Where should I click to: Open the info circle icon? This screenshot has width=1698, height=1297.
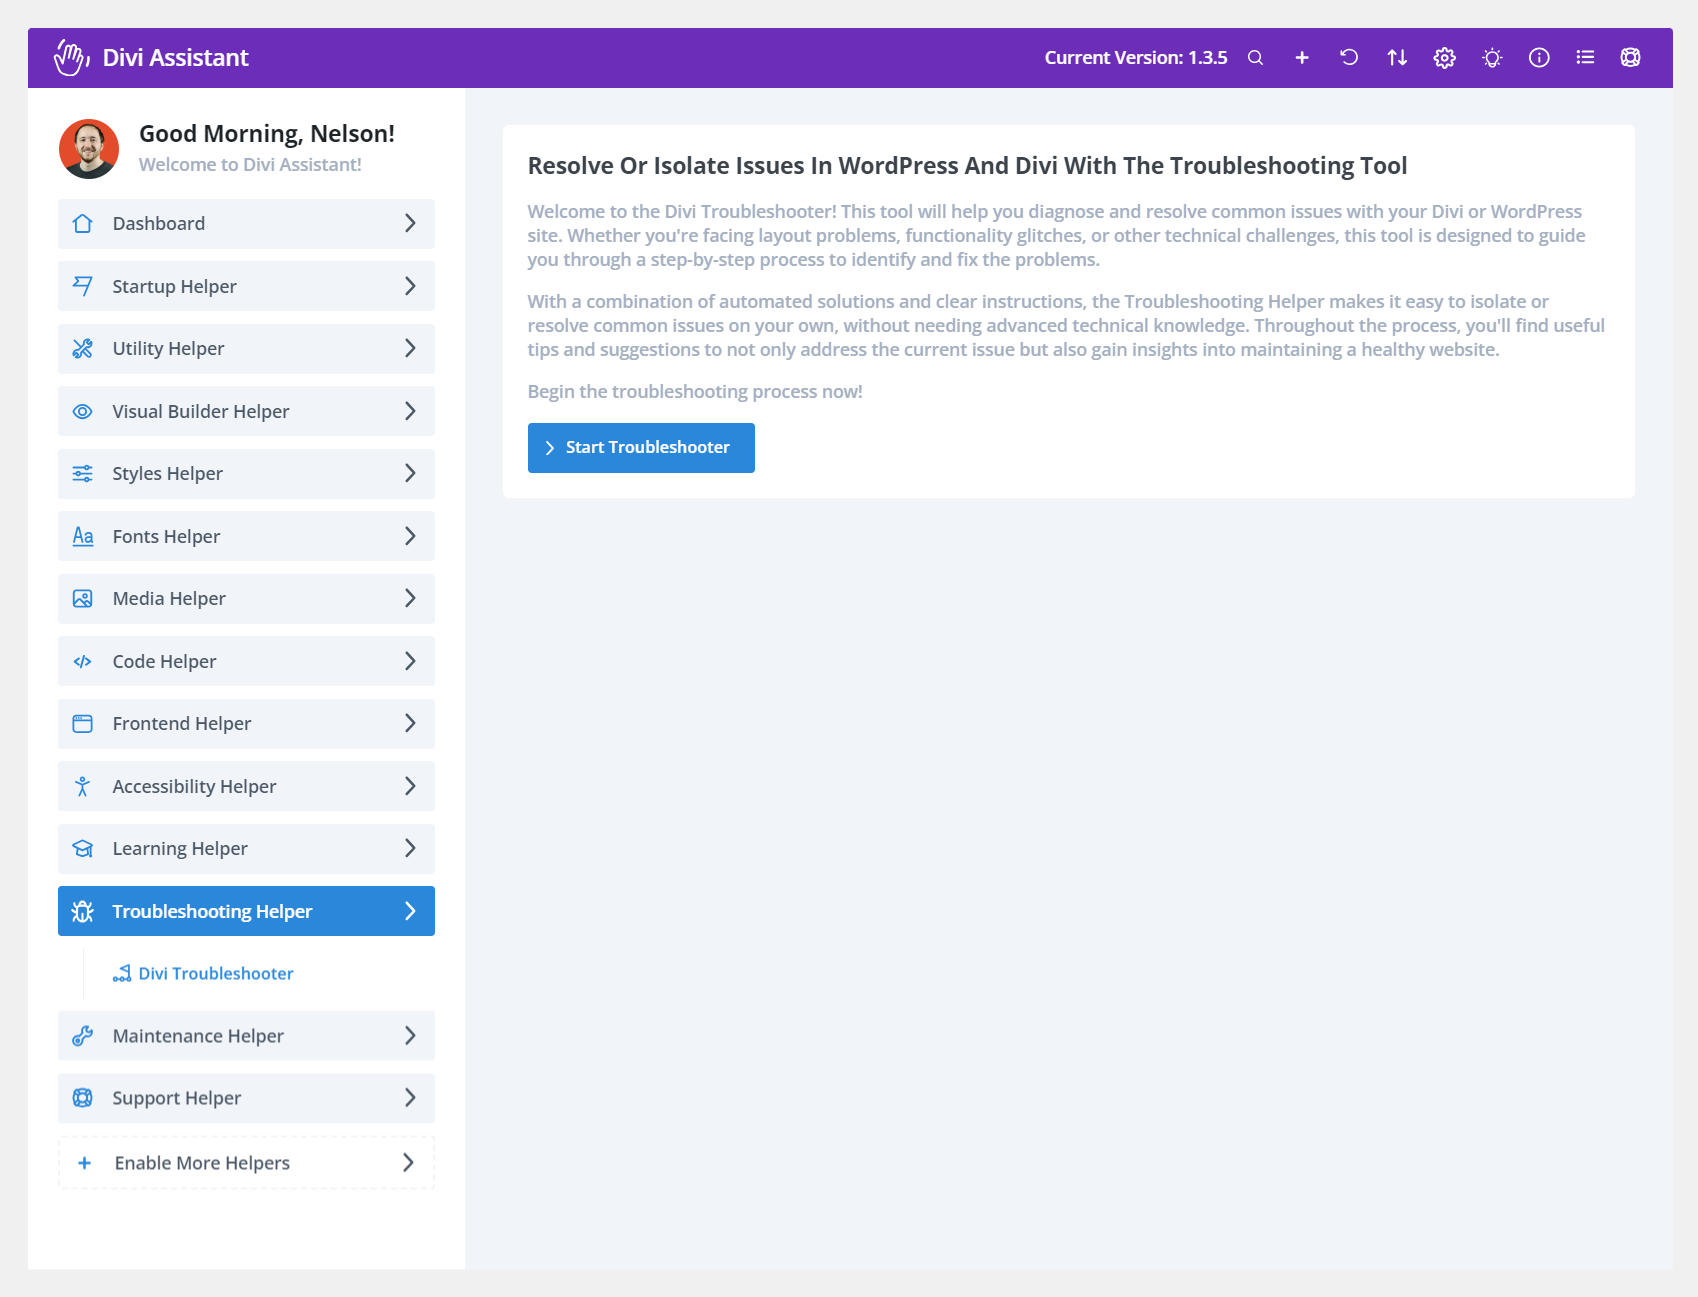(x=1539, y=58)
